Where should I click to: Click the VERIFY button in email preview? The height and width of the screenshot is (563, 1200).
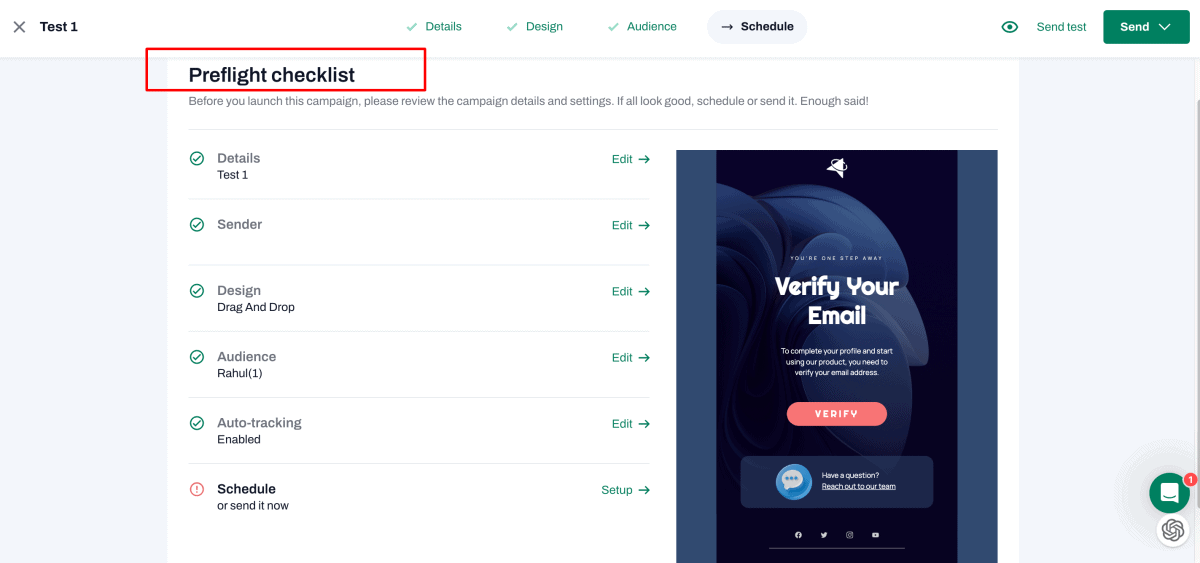pyautogui.click(x=836, y=414)
